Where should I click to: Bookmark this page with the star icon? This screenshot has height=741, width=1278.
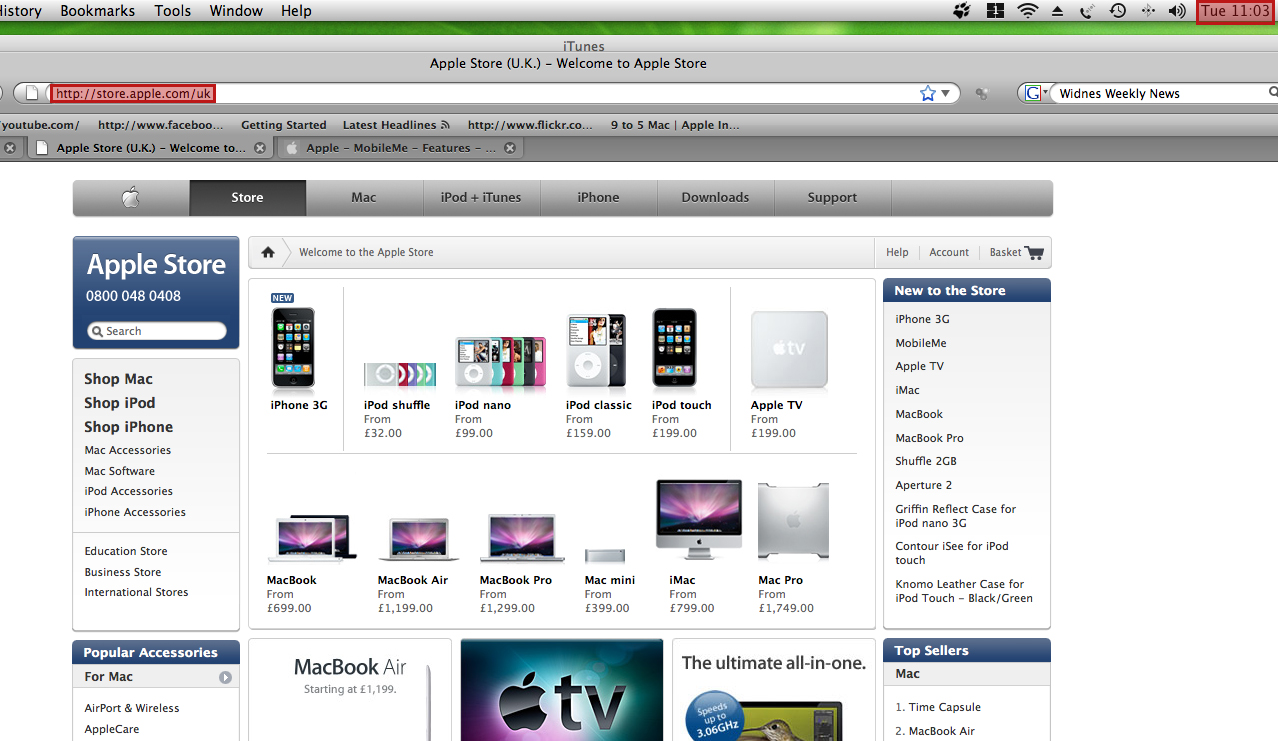coord(927,93)
